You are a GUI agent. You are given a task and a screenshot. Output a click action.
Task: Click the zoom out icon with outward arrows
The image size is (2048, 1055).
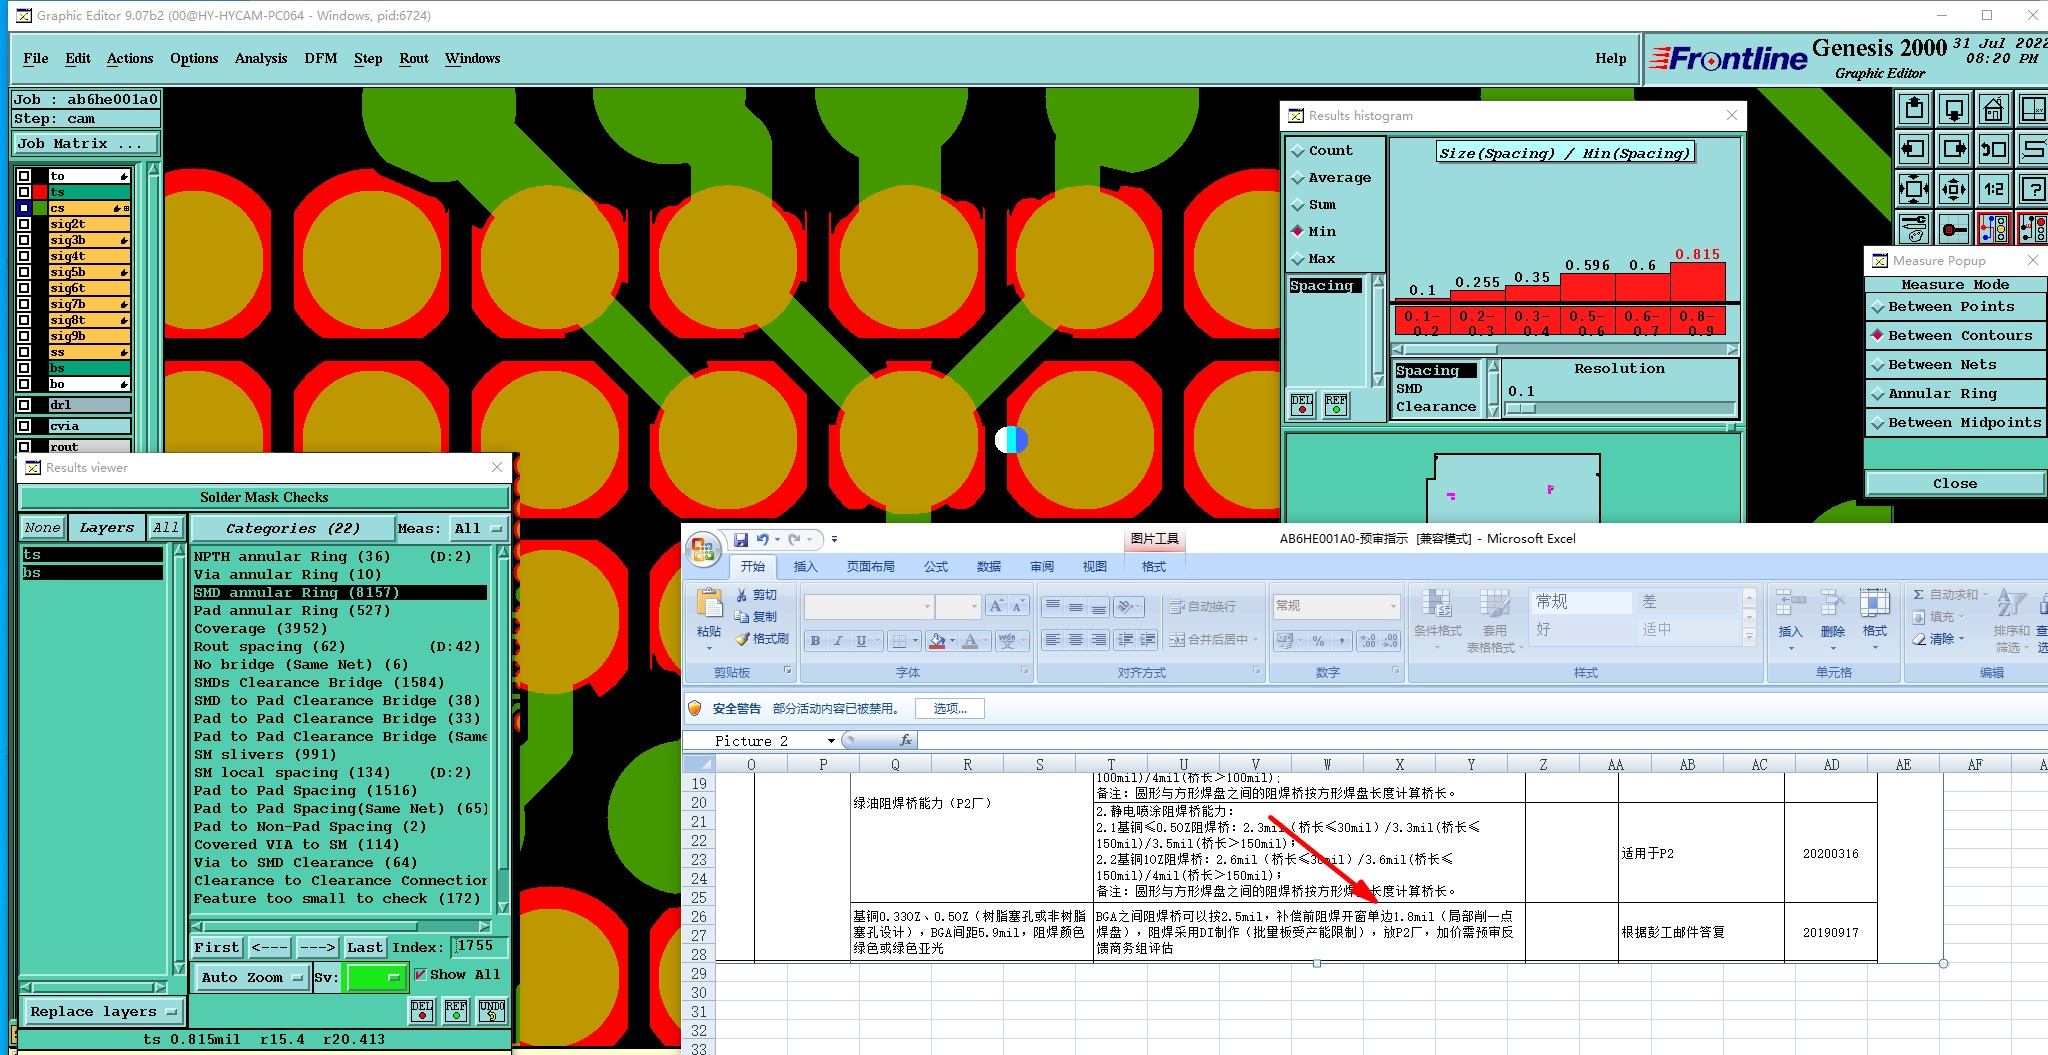(x=1954, y=188)
